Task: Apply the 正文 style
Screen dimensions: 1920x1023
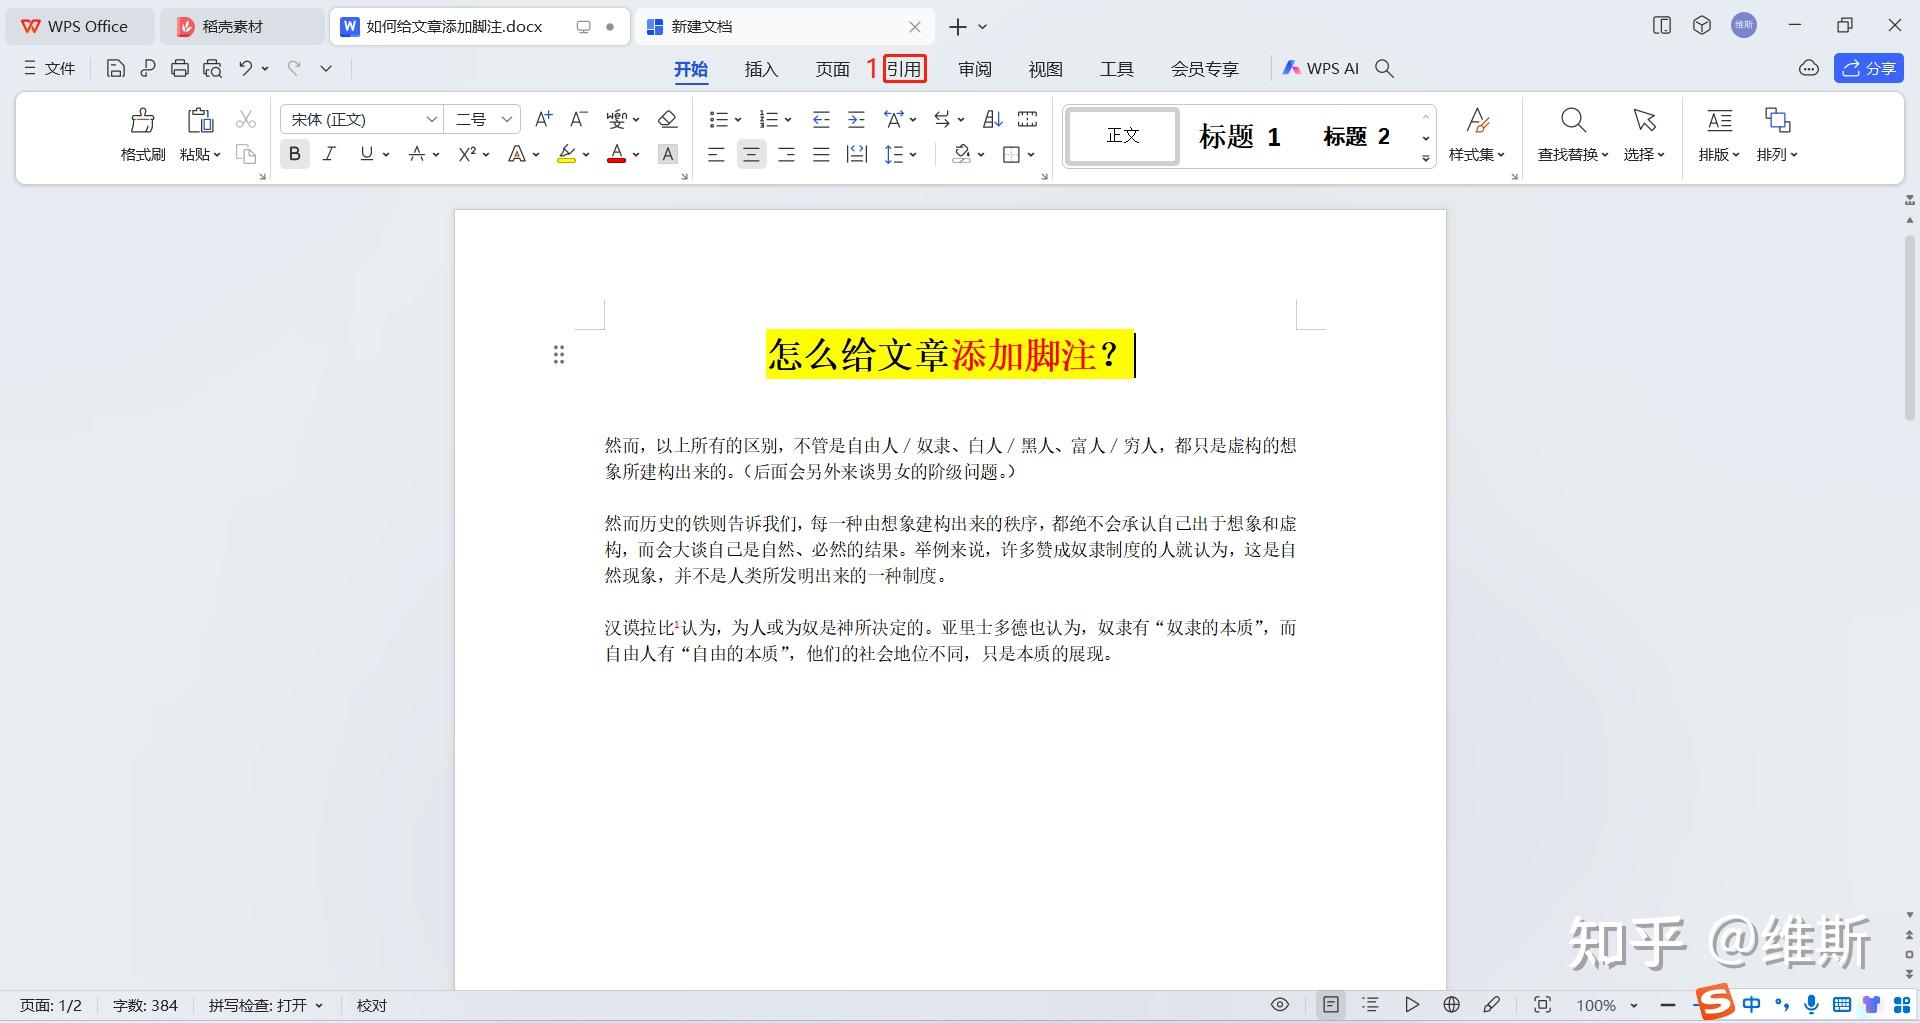Action: [1122, 135]
